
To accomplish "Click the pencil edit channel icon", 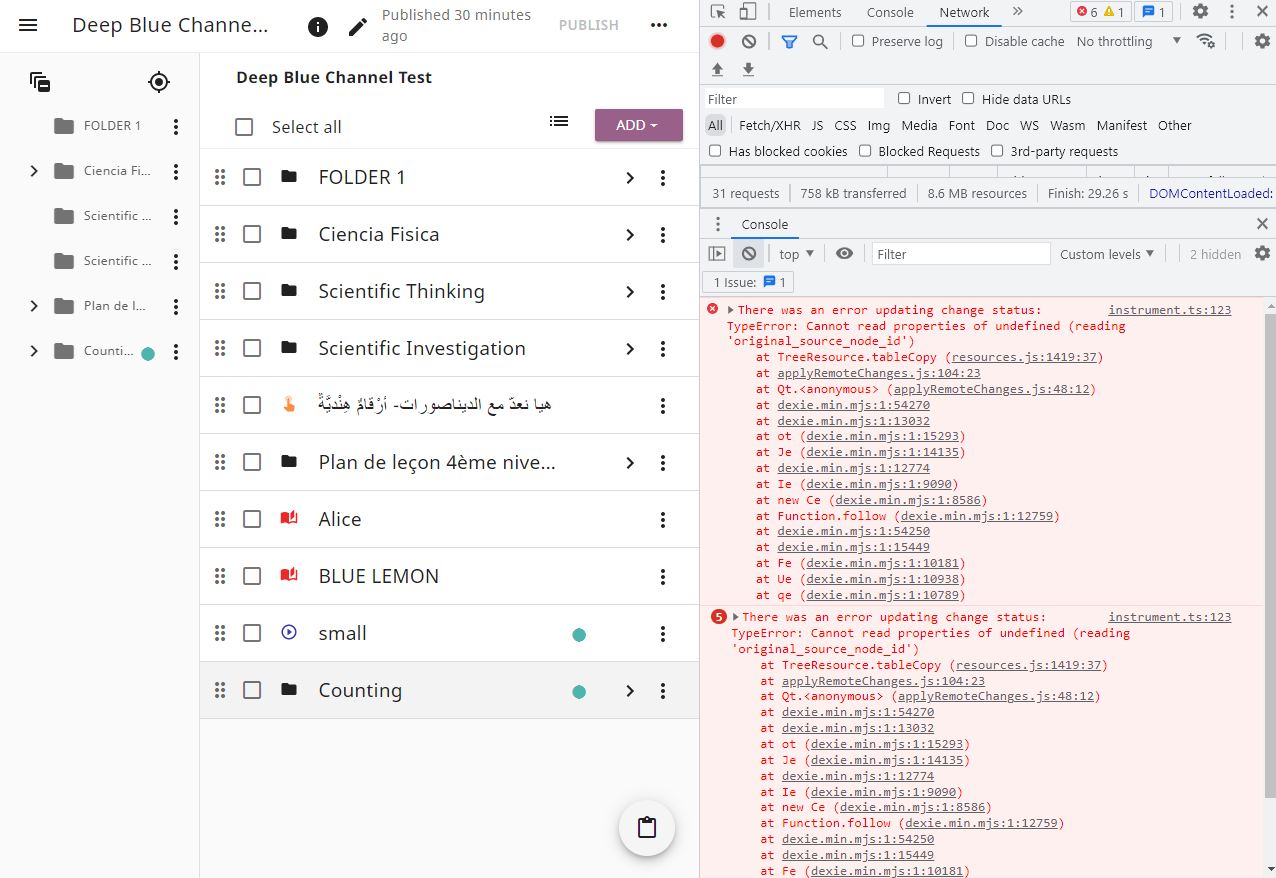I will (357, 26).
